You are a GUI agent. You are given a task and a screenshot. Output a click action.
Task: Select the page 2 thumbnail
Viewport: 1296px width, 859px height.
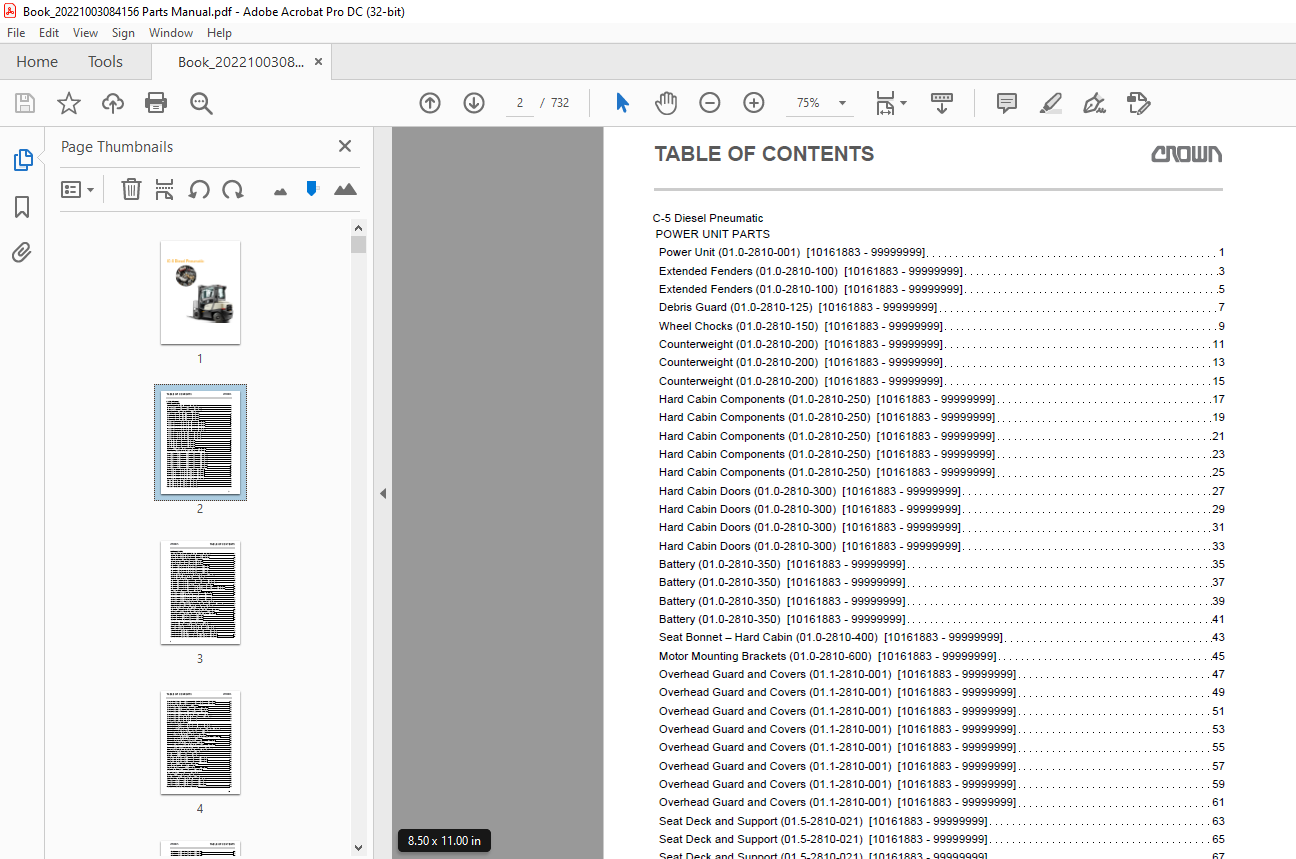pos(200,442)
